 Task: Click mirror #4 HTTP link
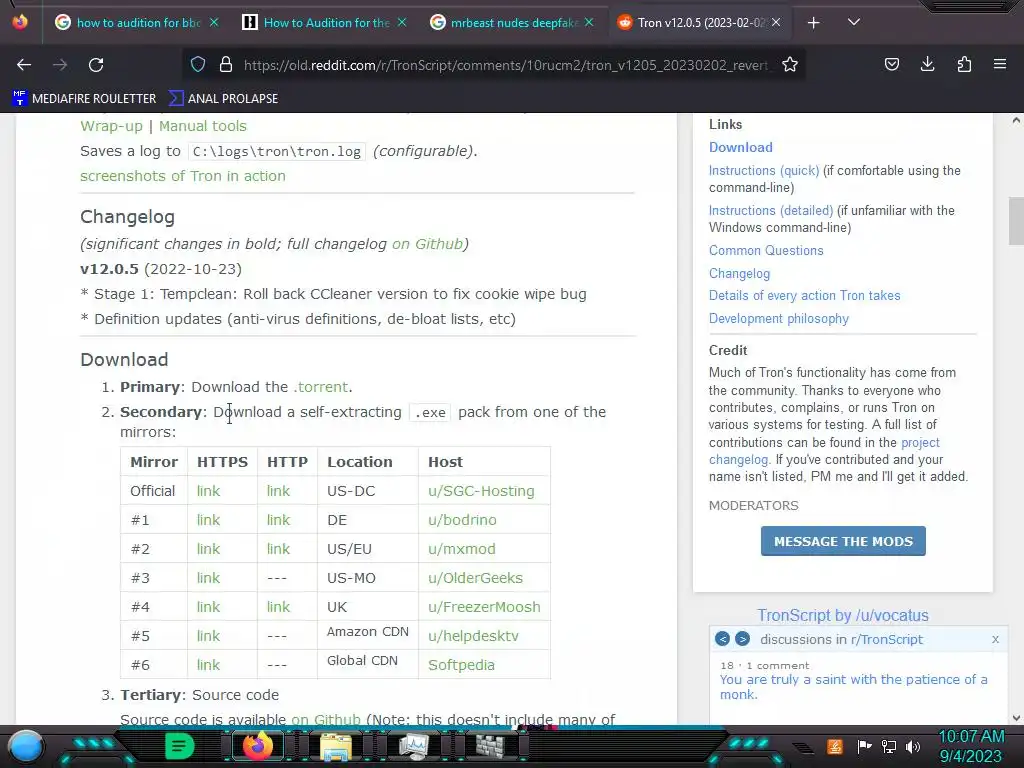pos(278,607)
